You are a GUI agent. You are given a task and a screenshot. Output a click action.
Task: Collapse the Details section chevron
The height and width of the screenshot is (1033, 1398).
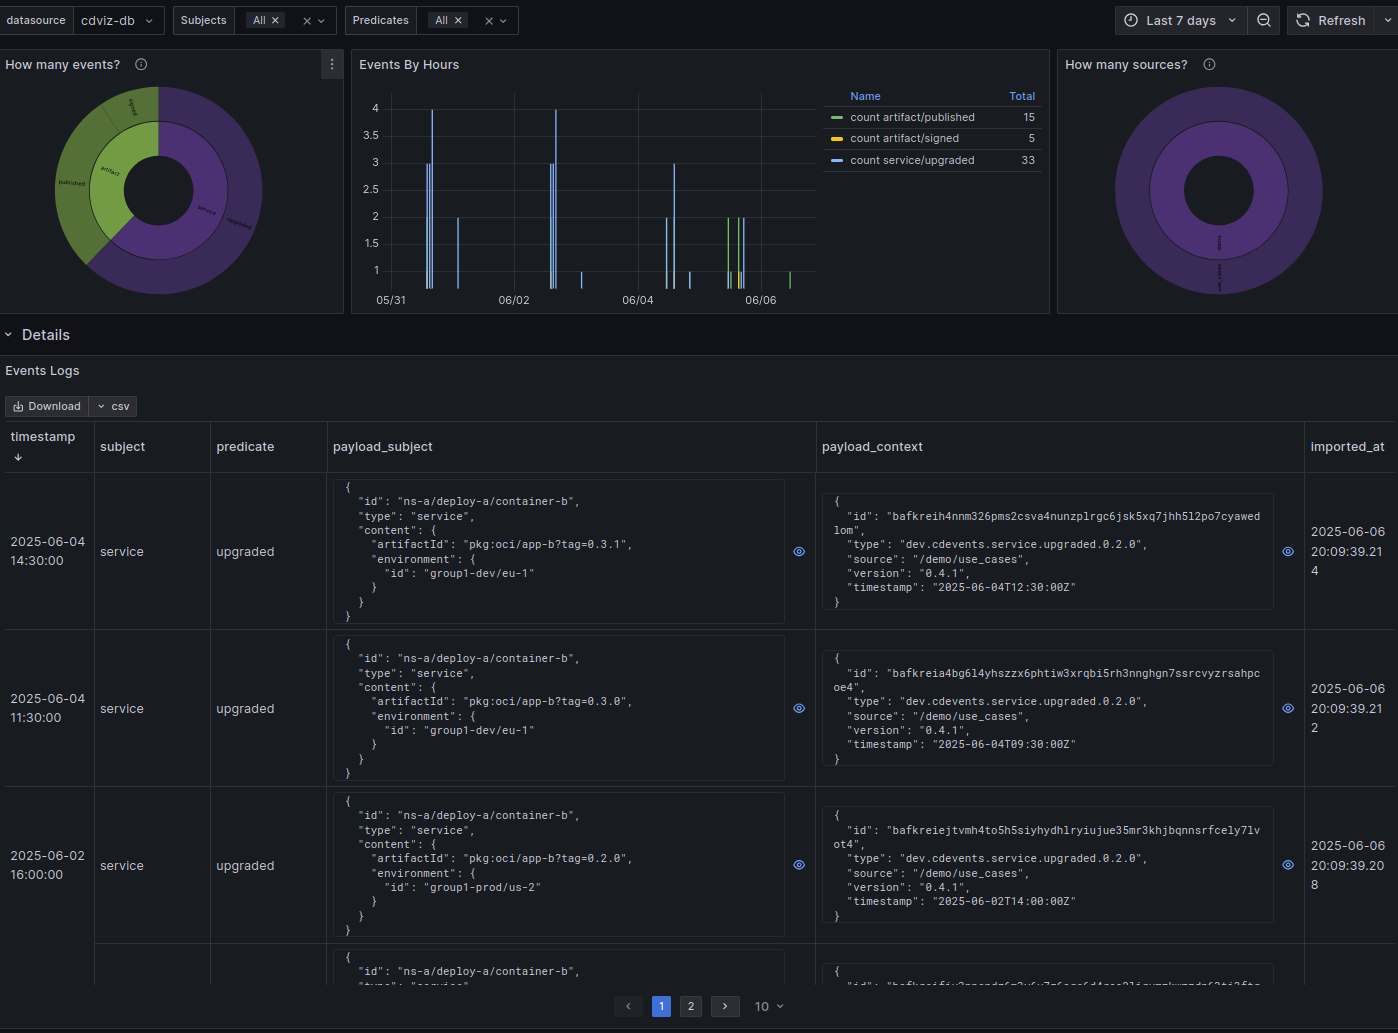pyautogui.click(x=9, y=334)
